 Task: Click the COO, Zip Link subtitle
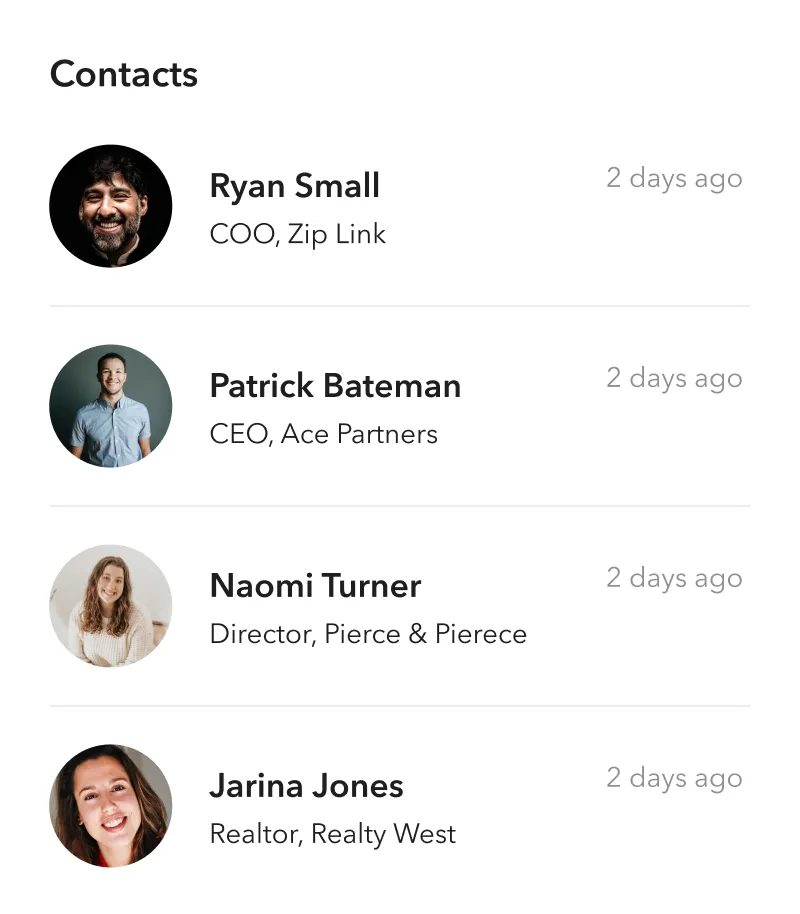(x=297, y=234)
